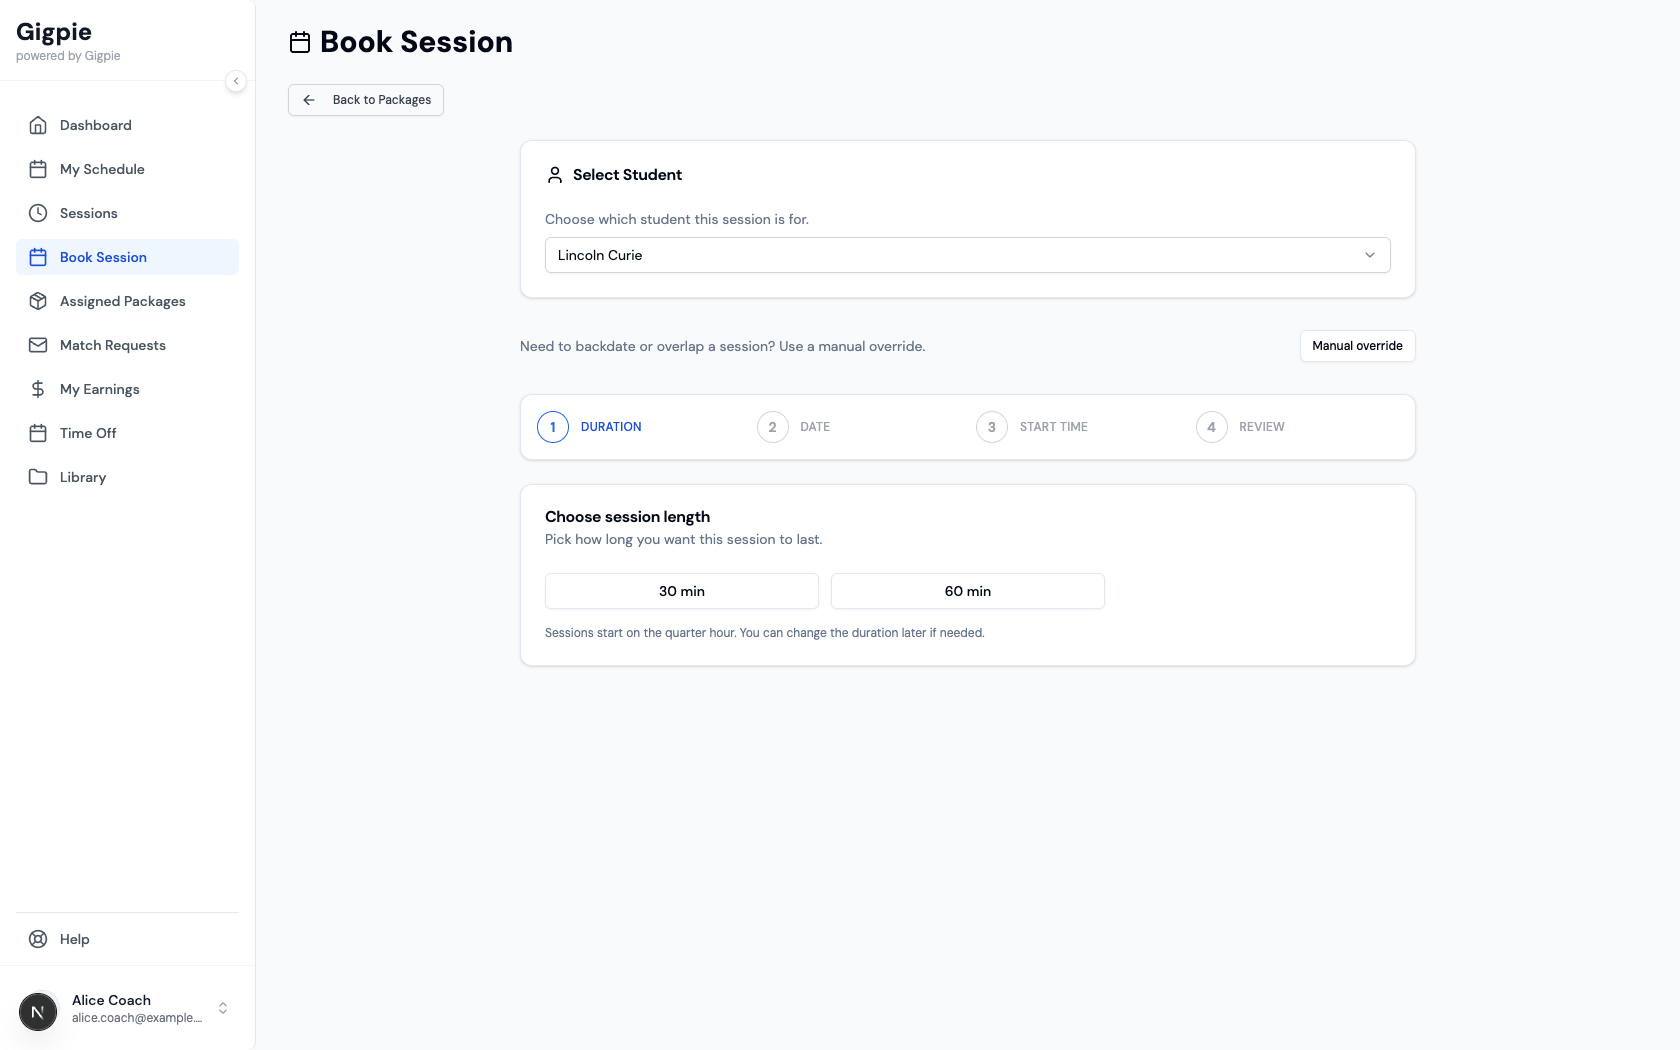This screenshot has width=1680, height=1050.
Task: Expand the Alice Coach account menu
Action: pyautogui.click(x=223, y=1008)
